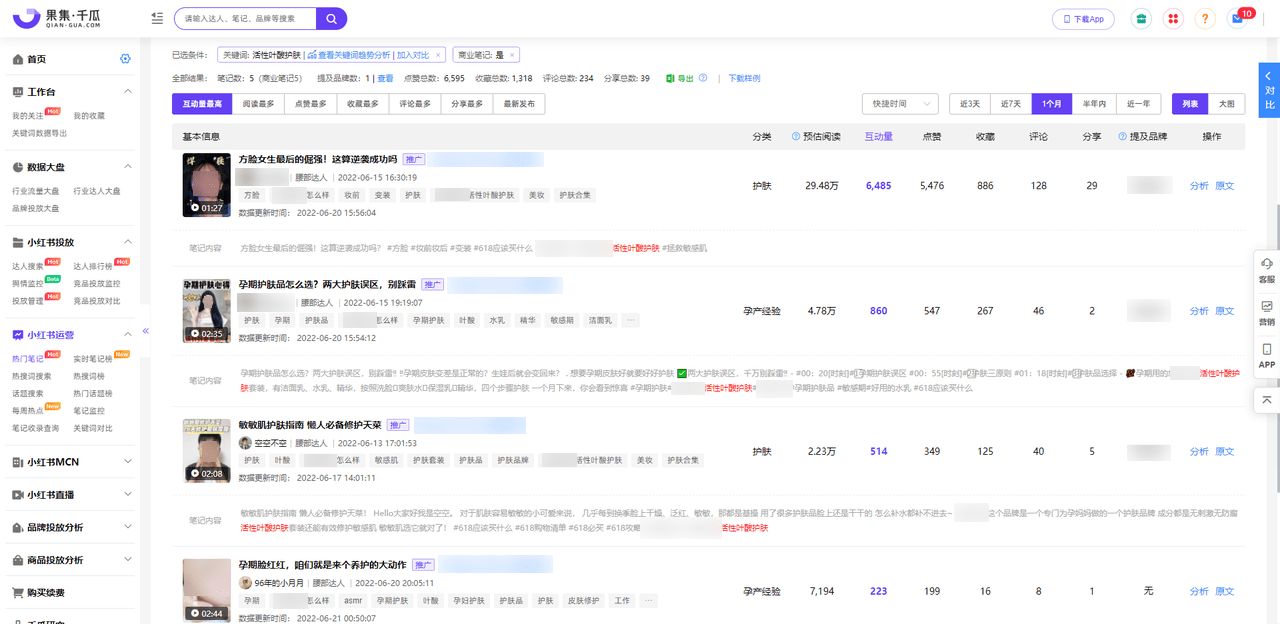Open the red four-dot apps icon
Screen dimensions: 1280x624
[x=1174, y=18]
